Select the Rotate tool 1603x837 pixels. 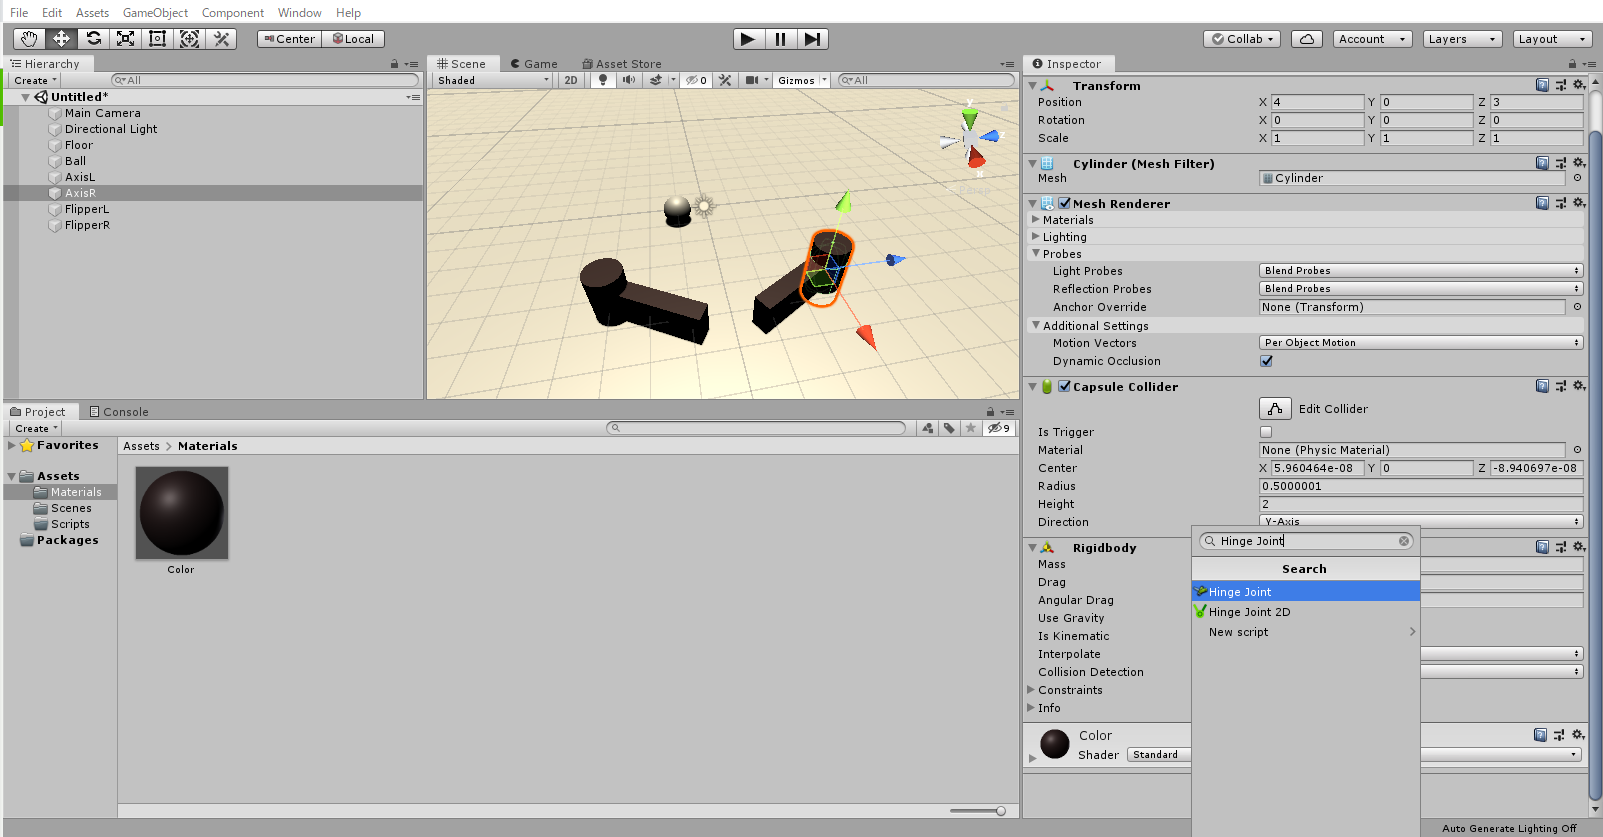[93, 39]
